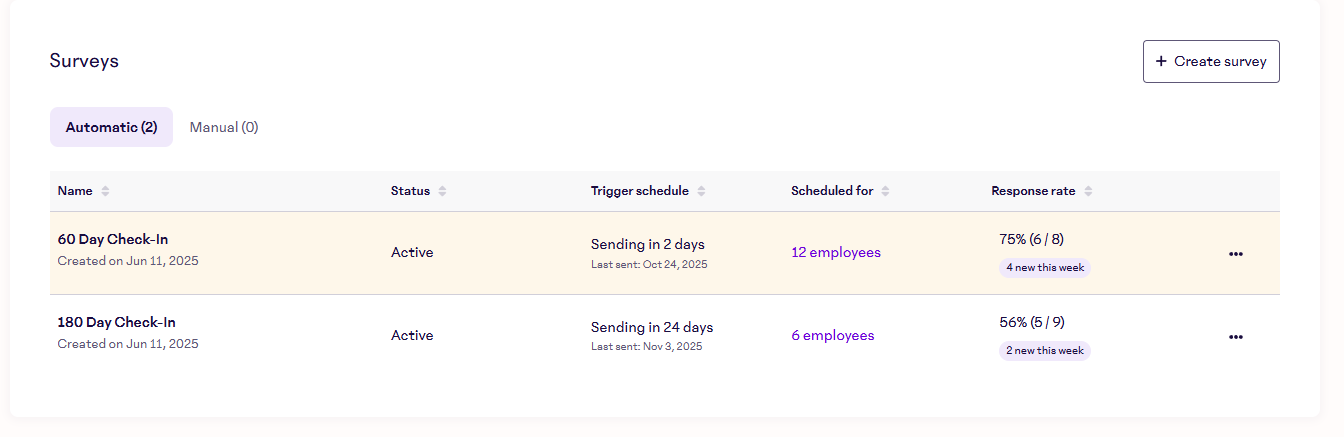Open the 180 Day Check-In survey
Viewport: 1344px width, 437px height.
pos(117,322)
